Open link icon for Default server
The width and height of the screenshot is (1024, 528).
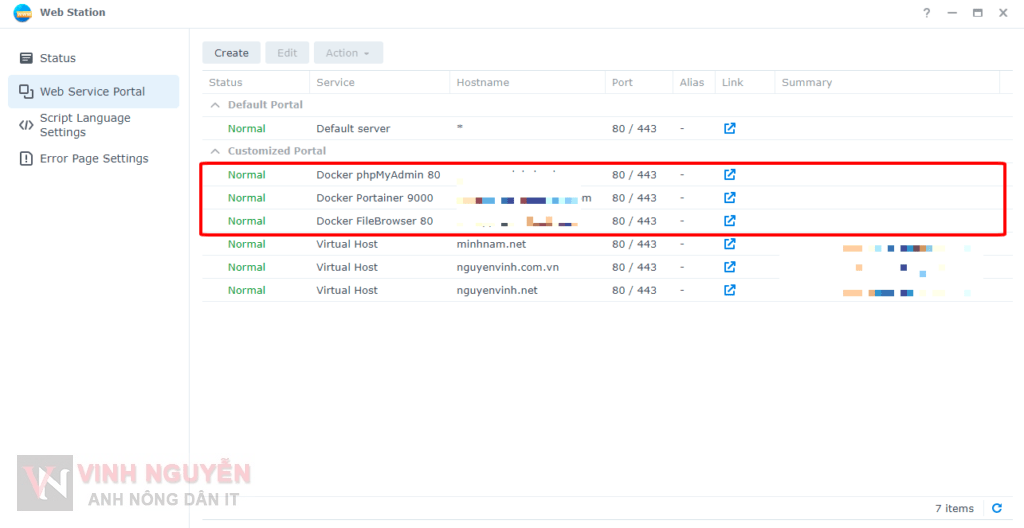click(x=730, y=129)
